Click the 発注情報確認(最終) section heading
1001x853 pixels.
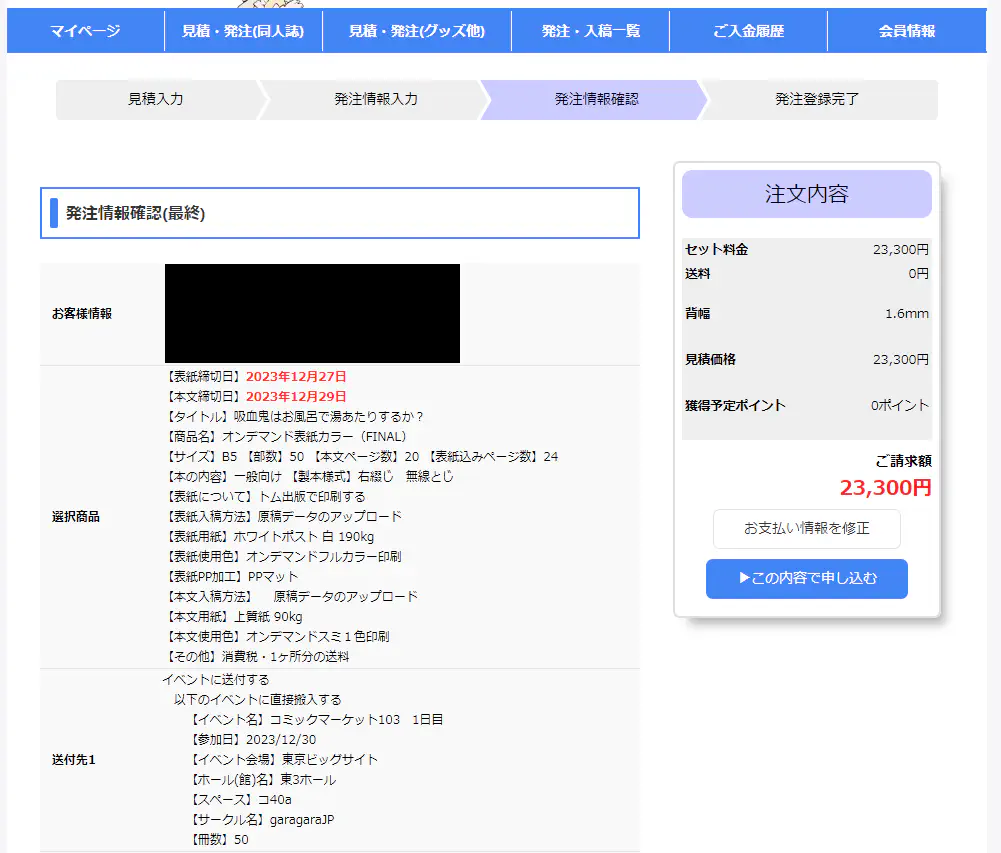136,213
